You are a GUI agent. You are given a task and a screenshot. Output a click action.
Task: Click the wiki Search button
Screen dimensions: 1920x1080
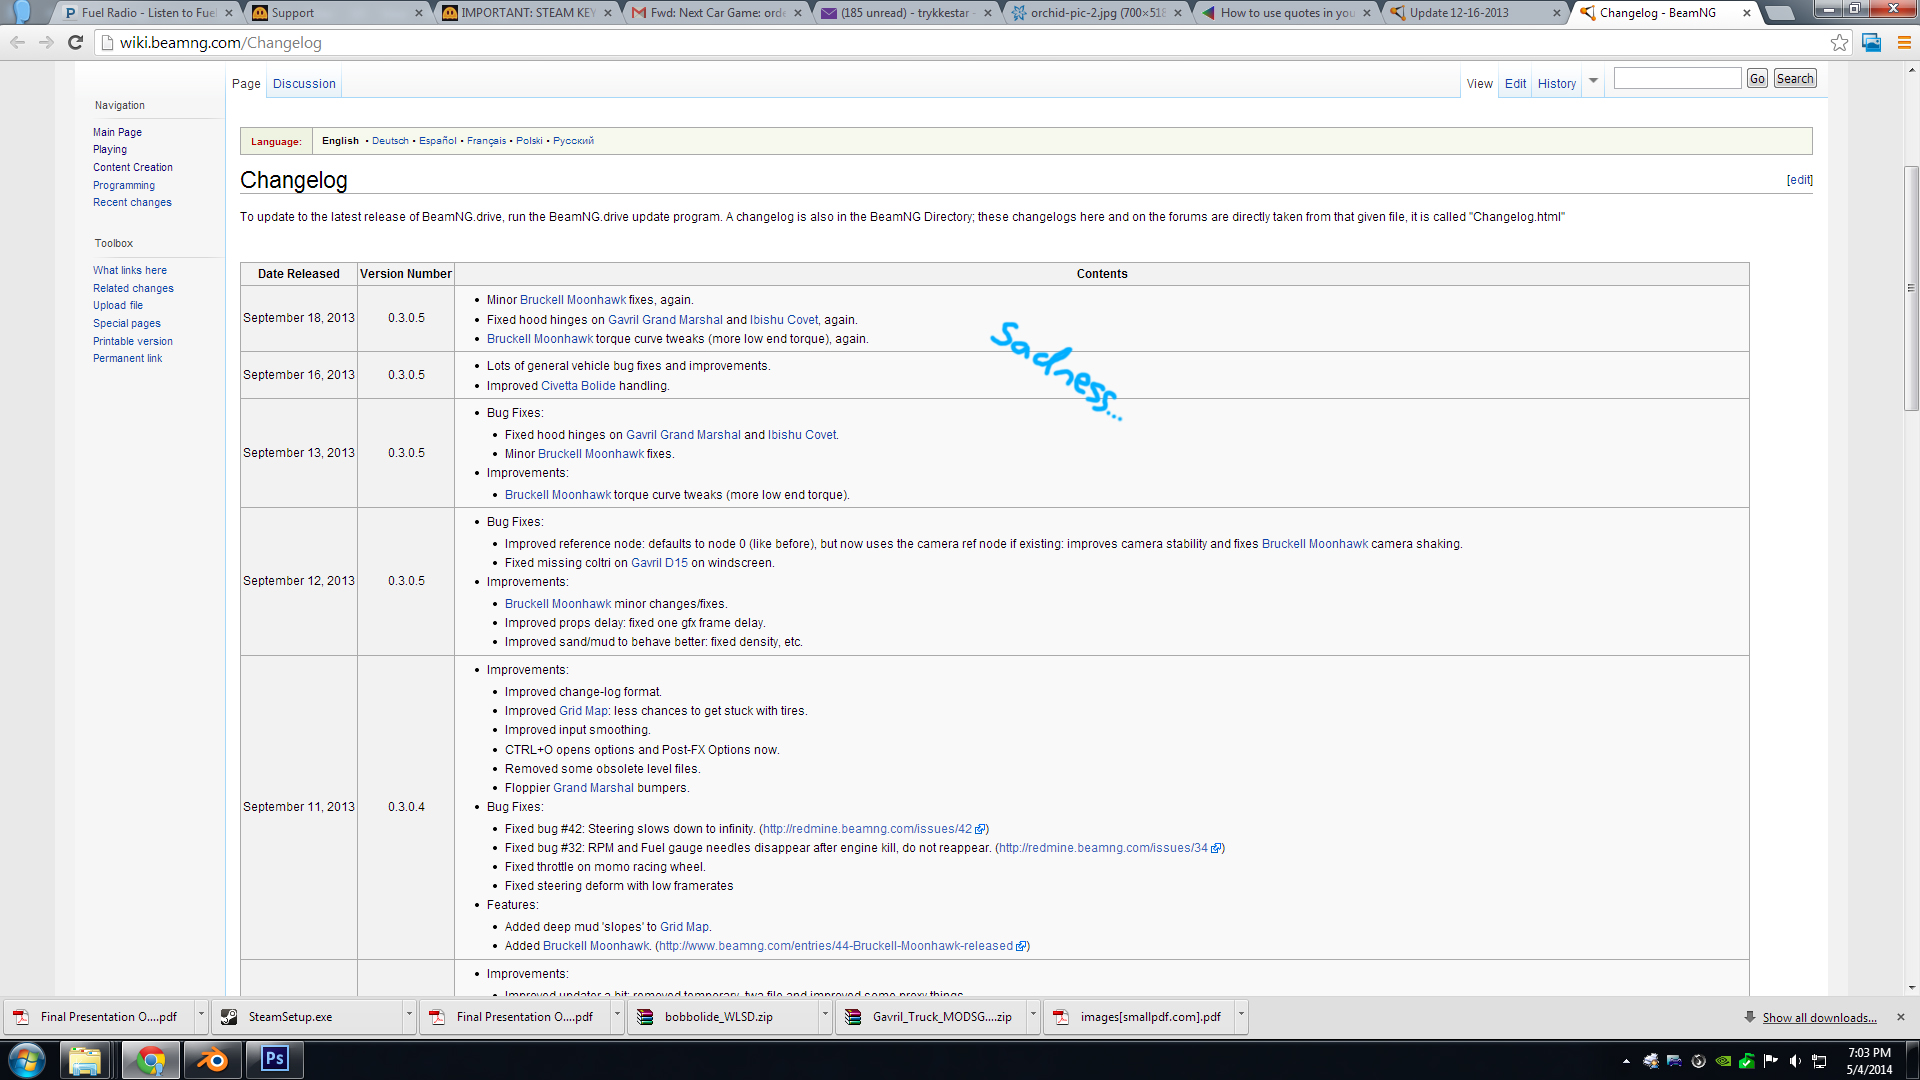point(1795,79)
